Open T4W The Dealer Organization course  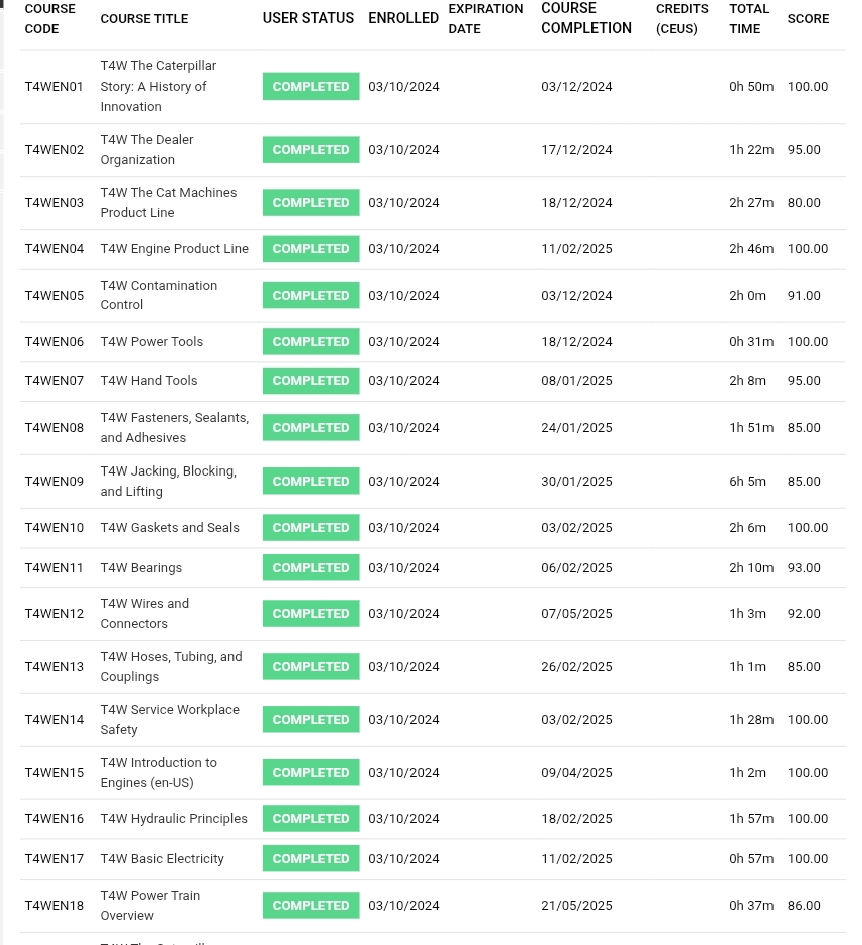pyautogui.click(x=146, y=149)
